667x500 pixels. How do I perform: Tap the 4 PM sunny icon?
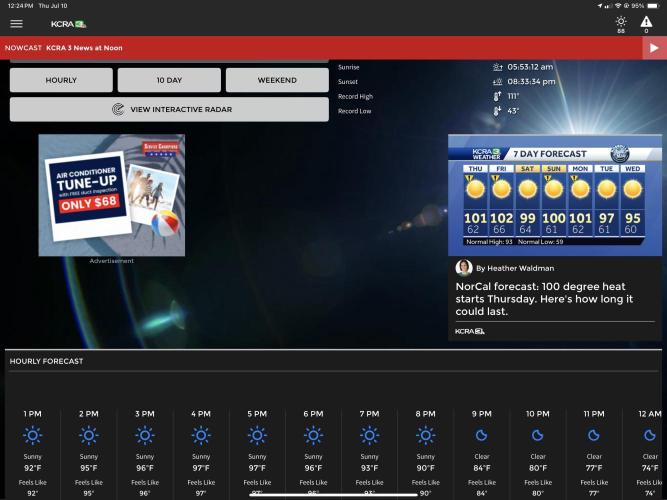[x=201, y=436]
